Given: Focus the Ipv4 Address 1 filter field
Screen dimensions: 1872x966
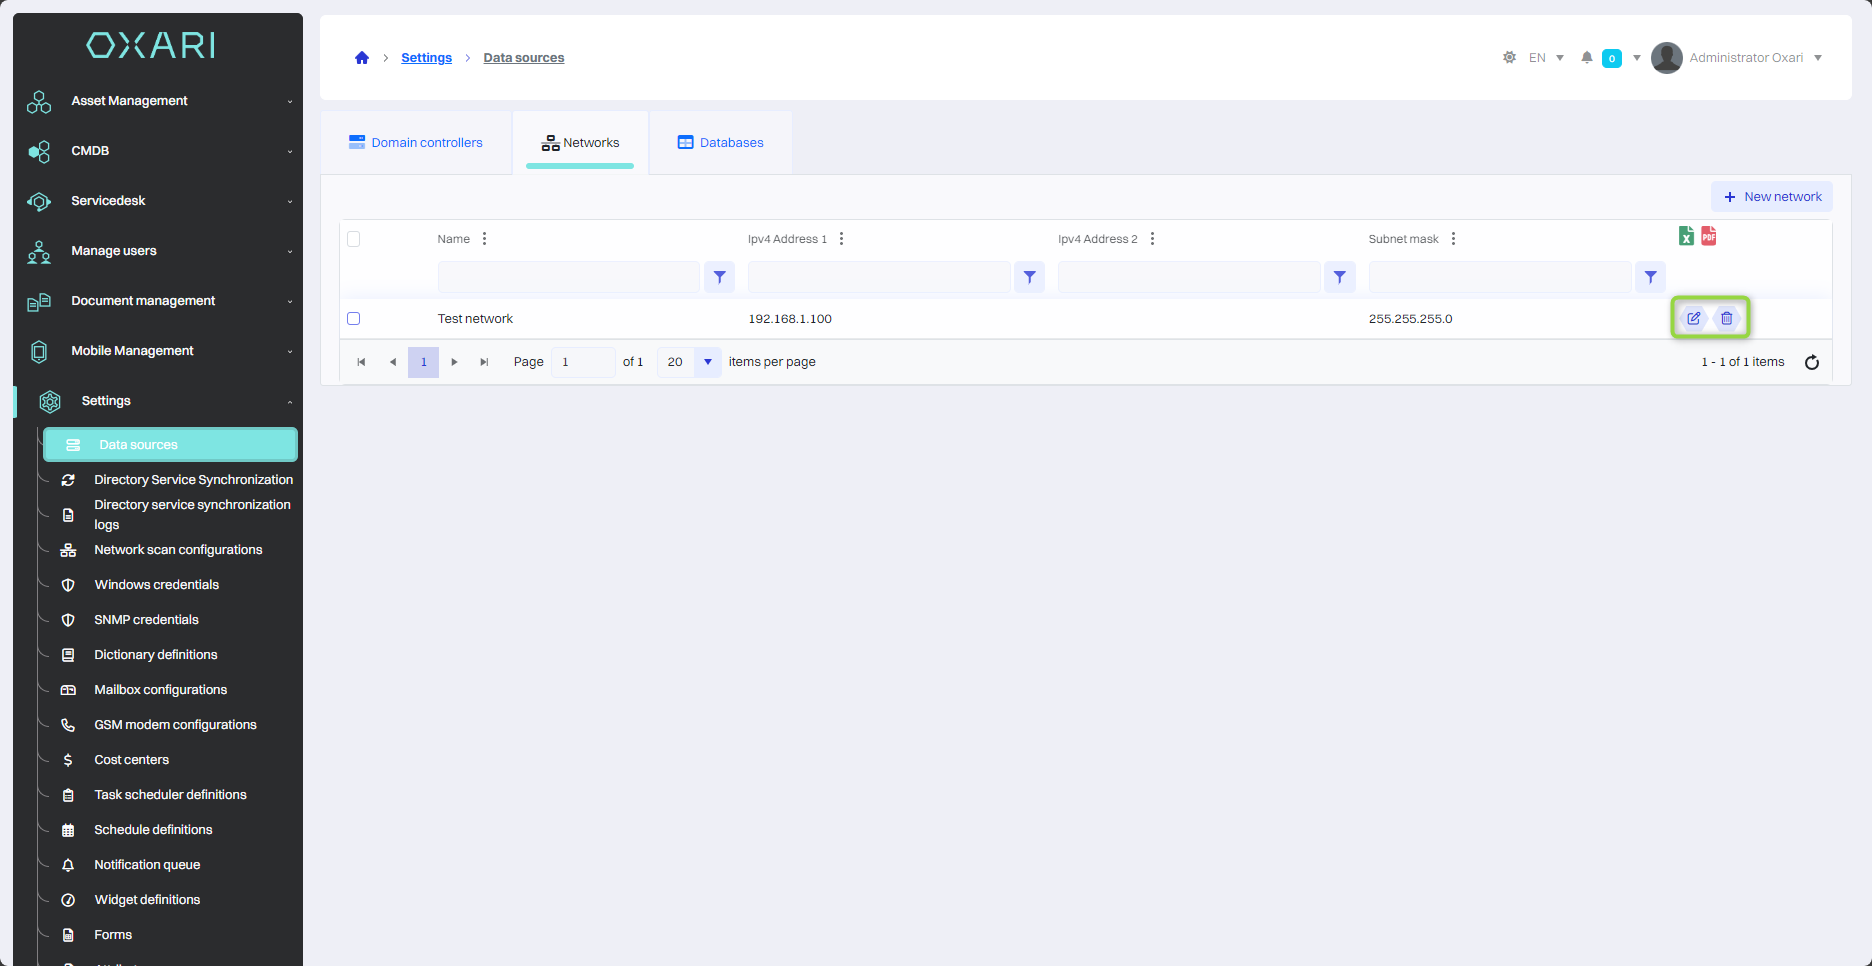Looking at the screenshot, I should tap(878, 277).
